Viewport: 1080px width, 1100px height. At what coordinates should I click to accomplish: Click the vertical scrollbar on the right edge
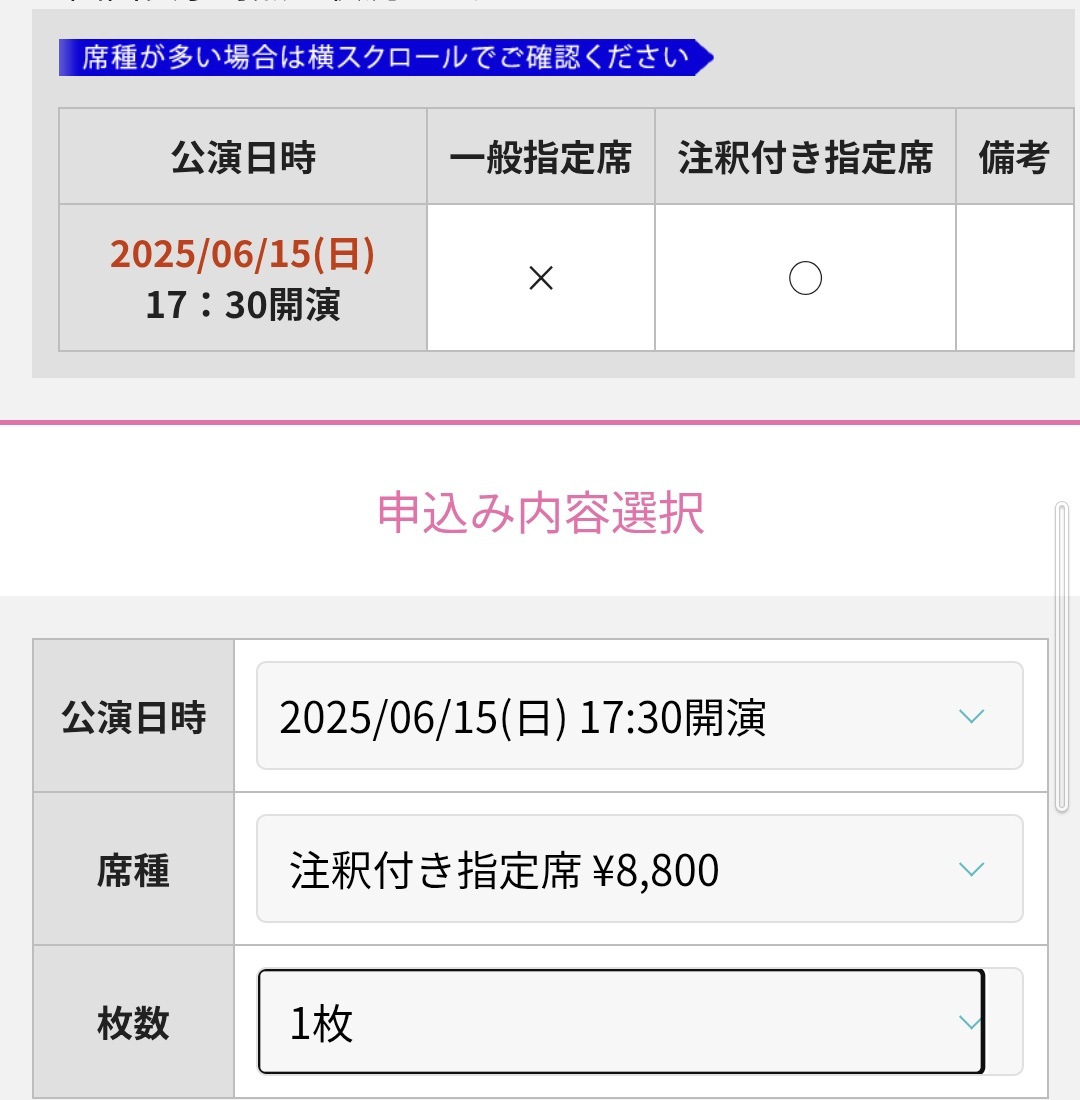(x=1062, y=657)
